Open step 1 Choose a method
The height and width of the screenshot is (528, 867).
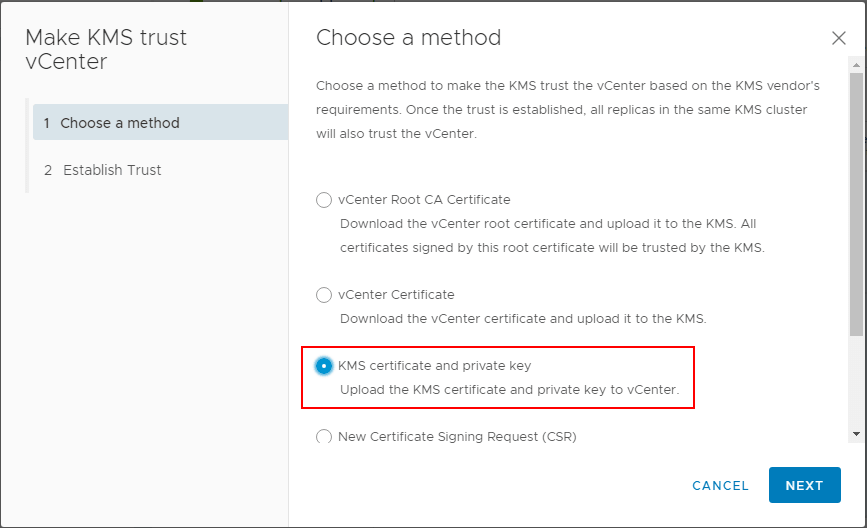click(x=160, y=122)
